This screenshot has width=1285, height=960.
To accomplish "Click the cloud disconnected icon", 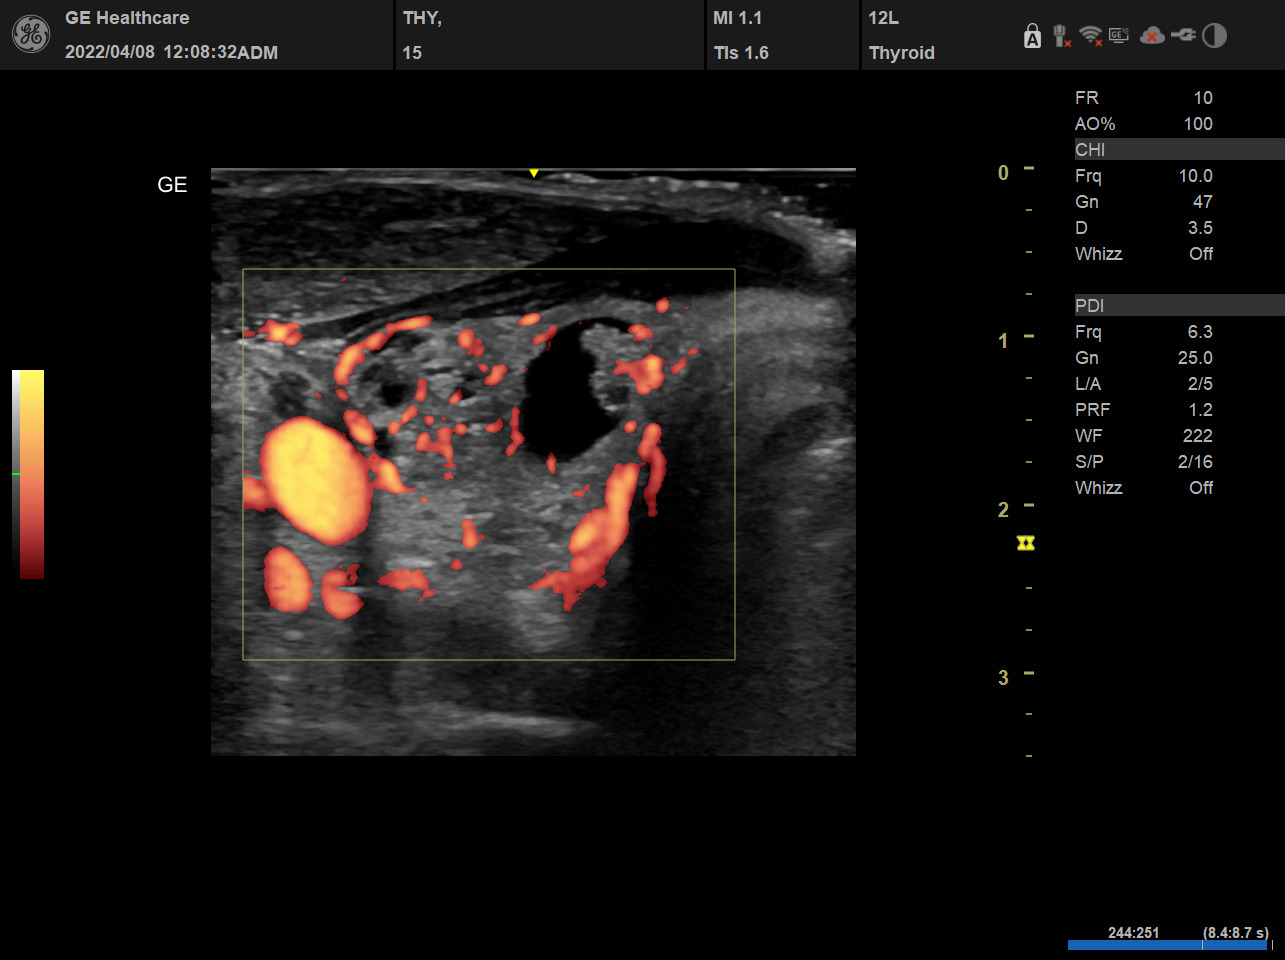I will coord(1152,37).
